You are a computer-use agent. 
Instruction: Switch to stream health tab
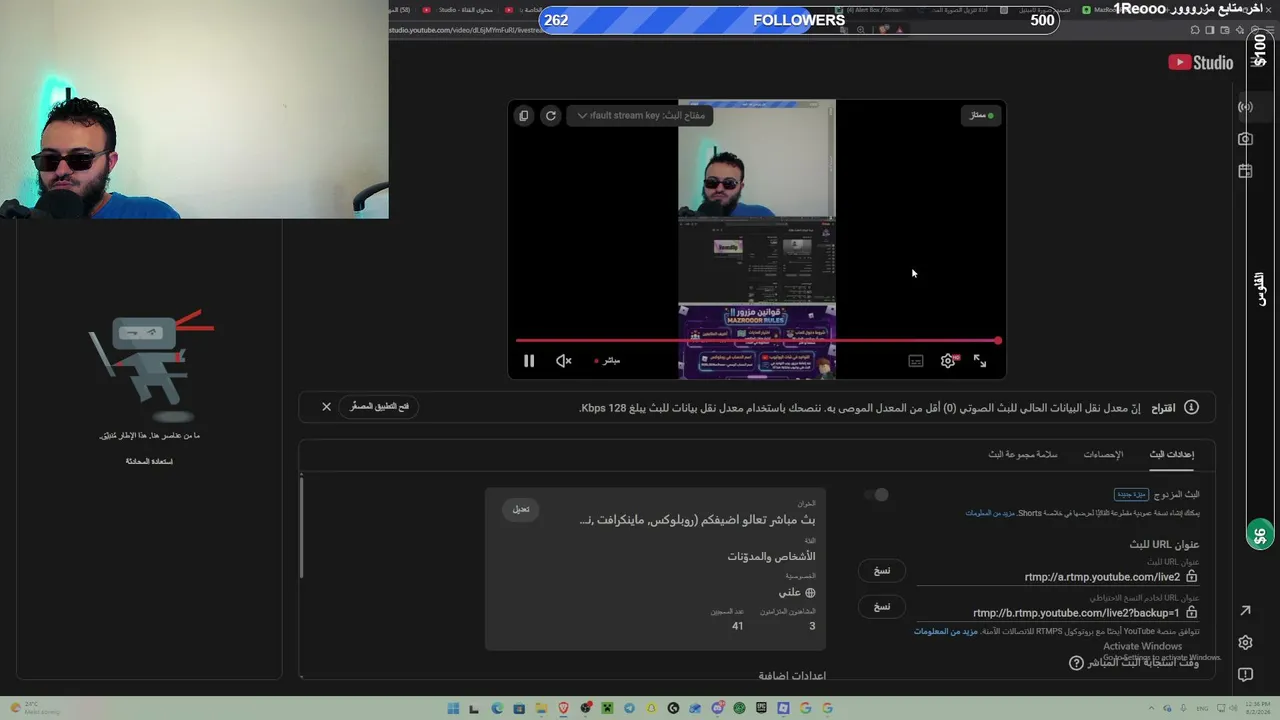click(1022, 454)
